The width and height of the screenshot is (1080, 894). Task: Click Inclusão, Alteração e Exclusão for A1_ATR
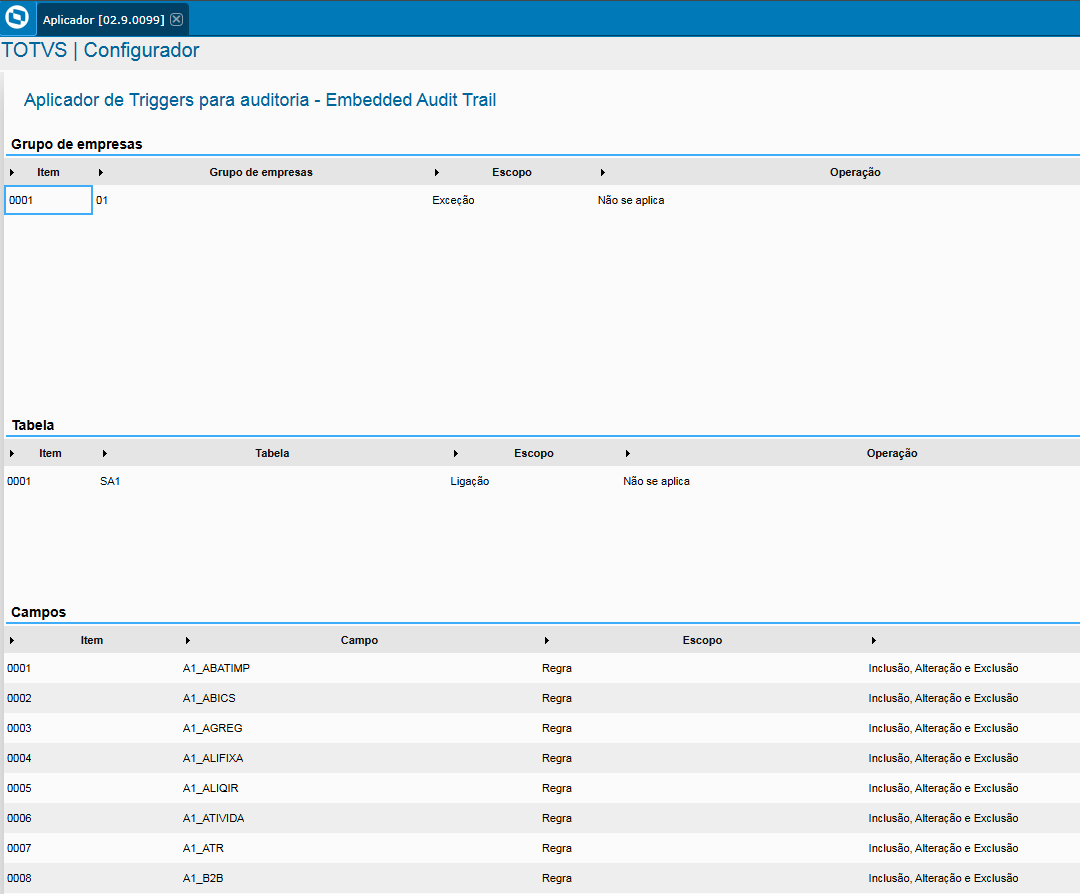tap(943, 849)
